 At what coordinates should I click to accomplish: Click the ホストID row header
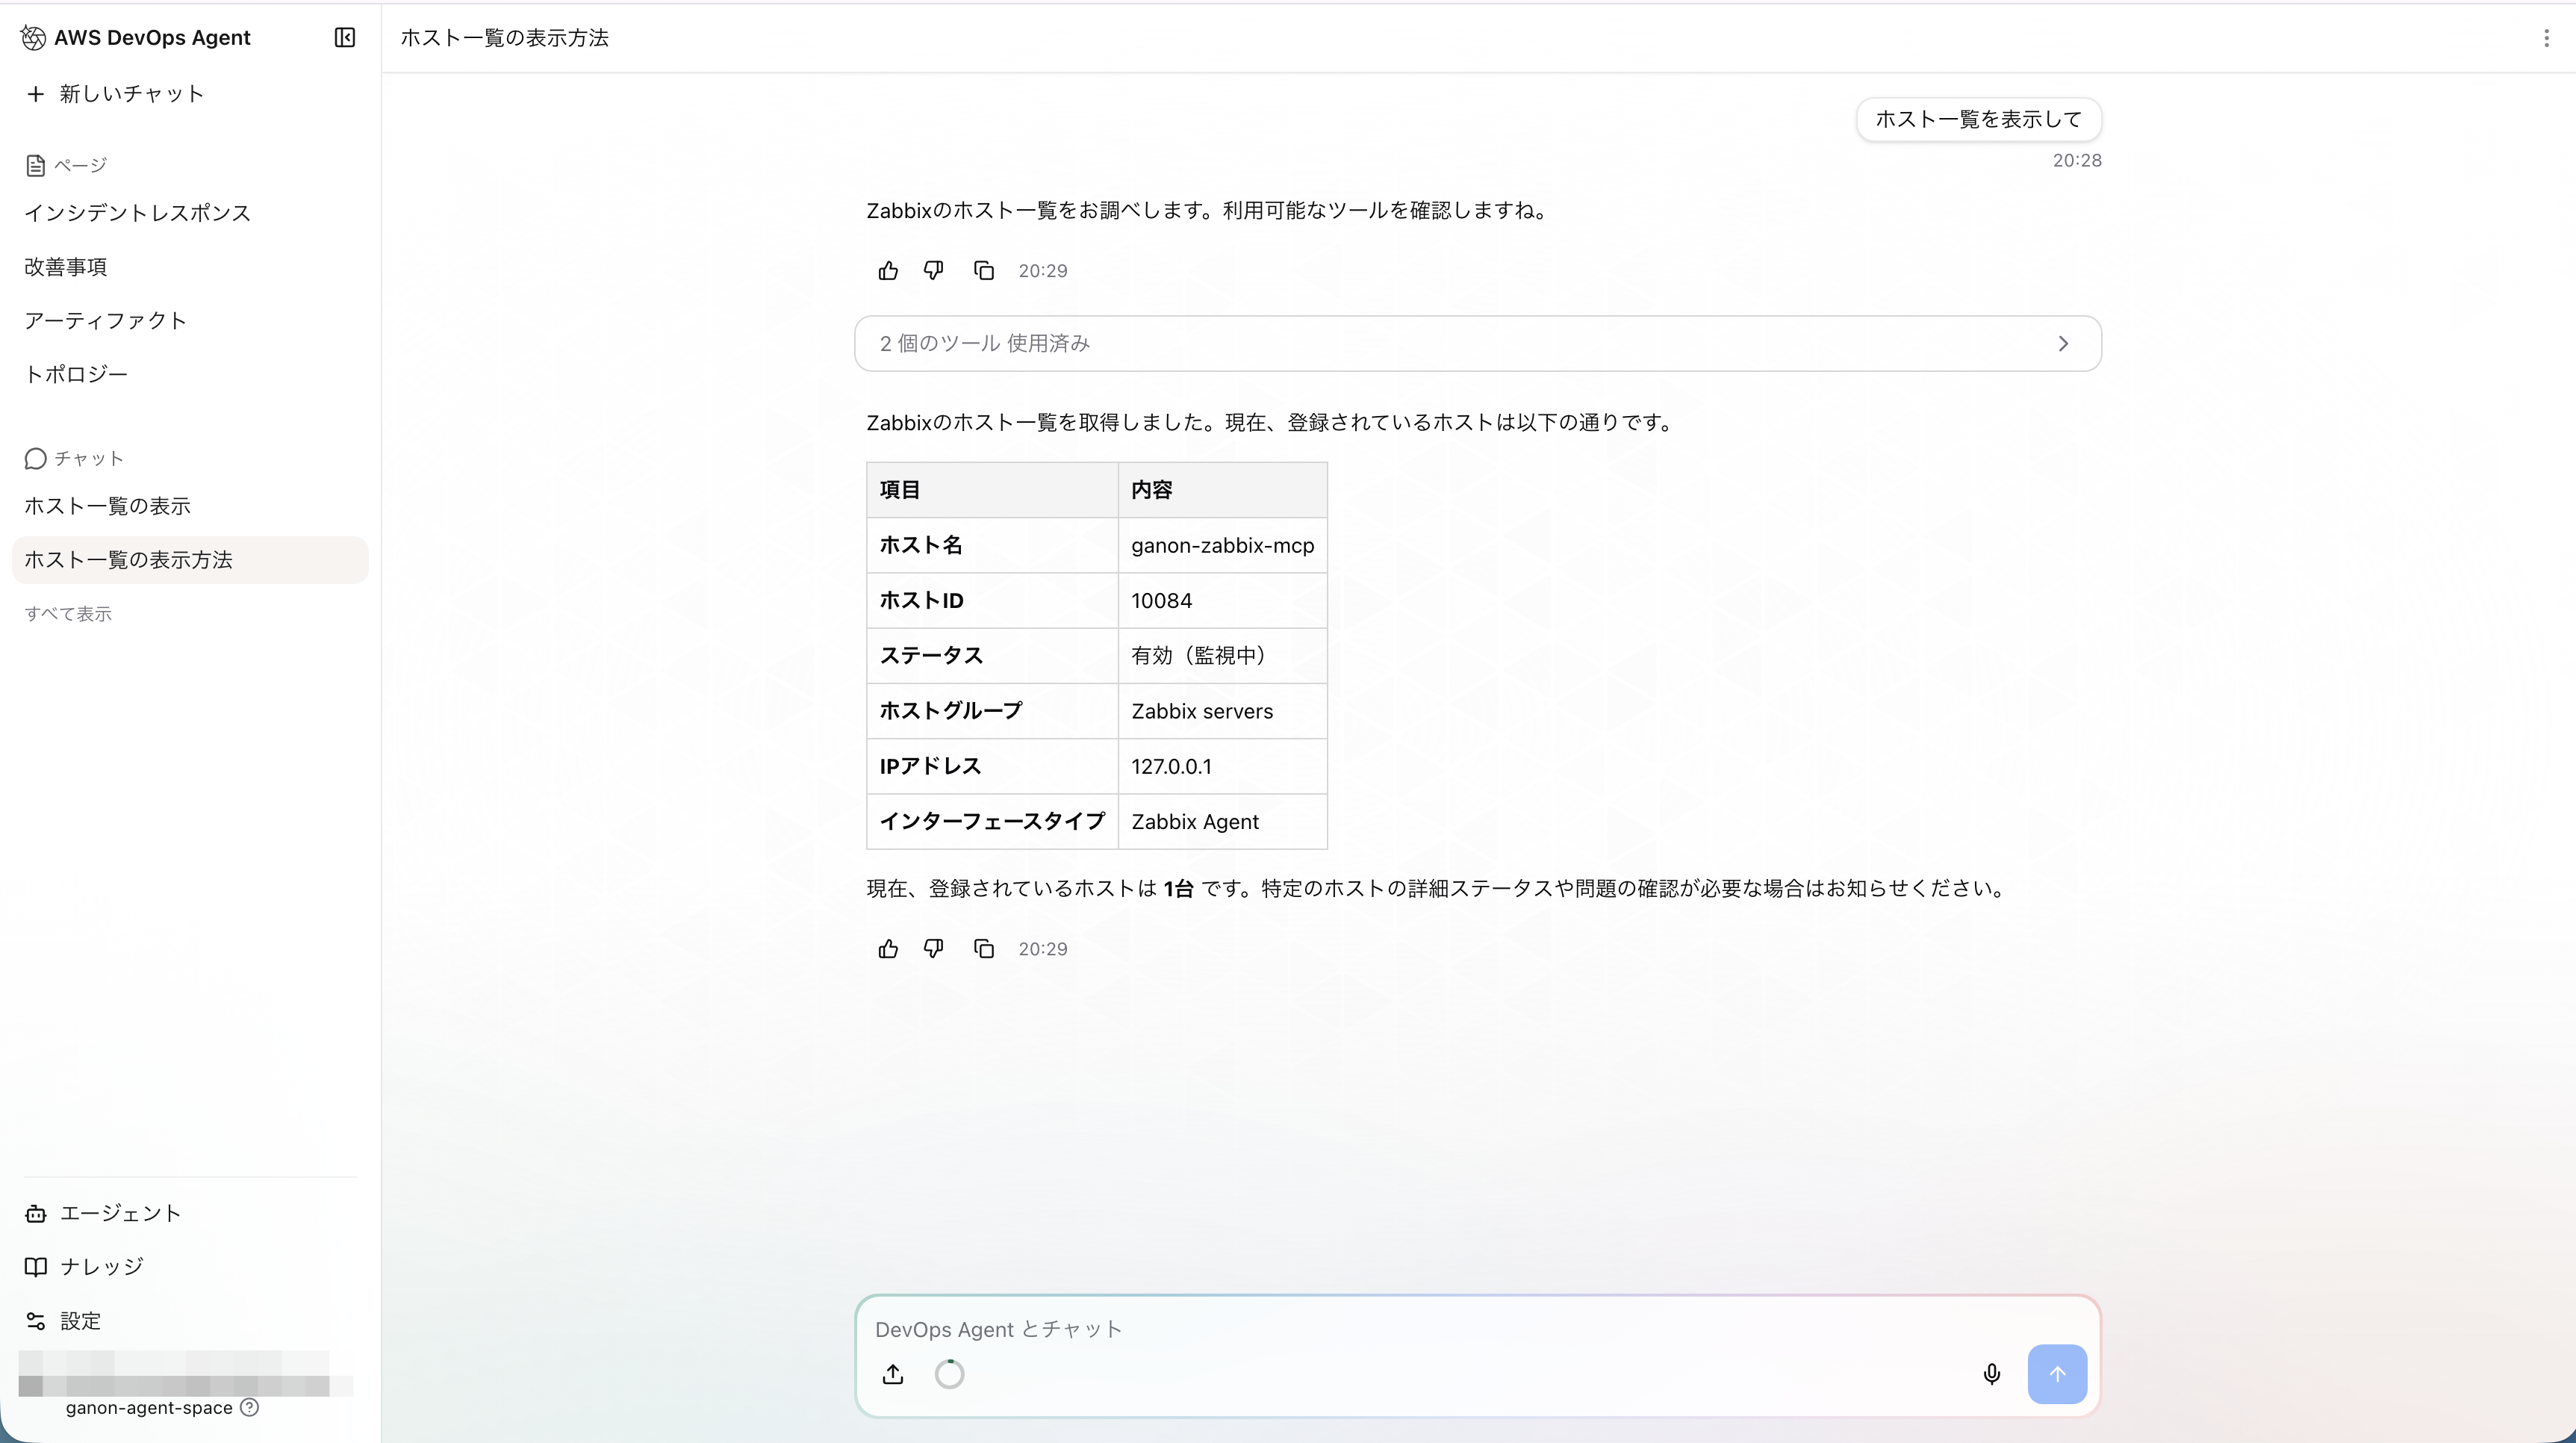click(x=992, y=601)
